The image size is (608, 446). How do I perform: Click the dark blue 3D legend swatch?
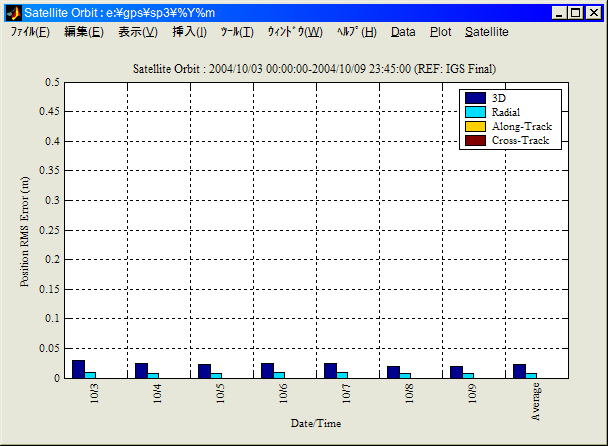point(475,98)
